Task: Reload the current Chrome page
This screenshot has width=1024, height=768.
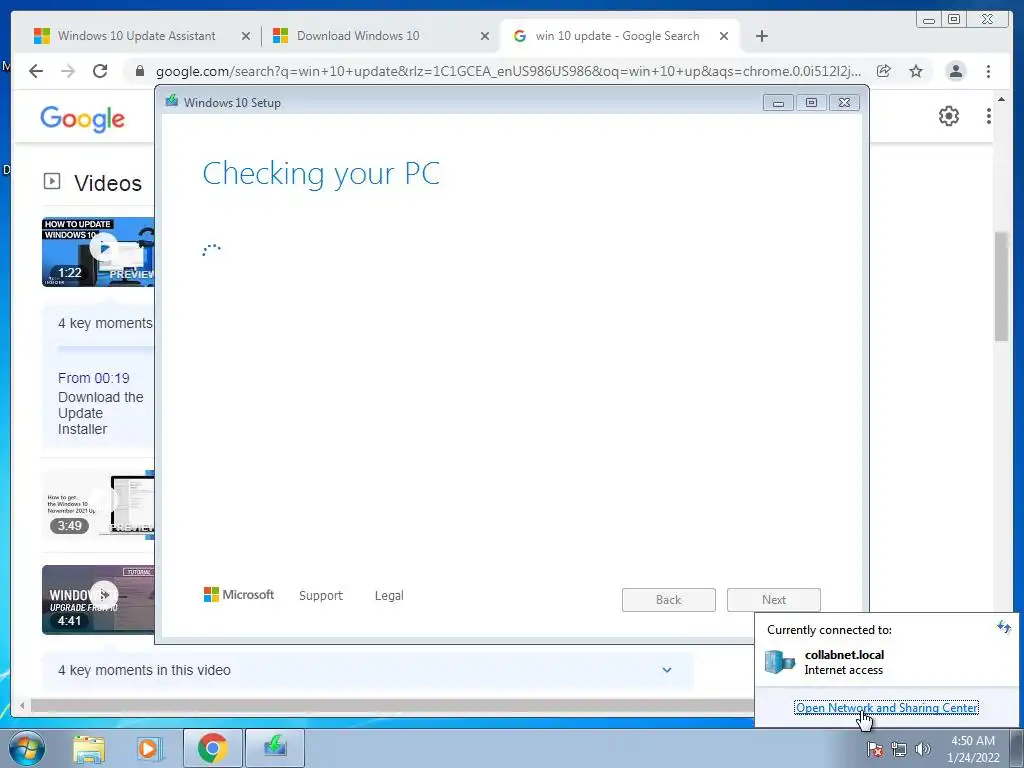Action: (100, 71)
